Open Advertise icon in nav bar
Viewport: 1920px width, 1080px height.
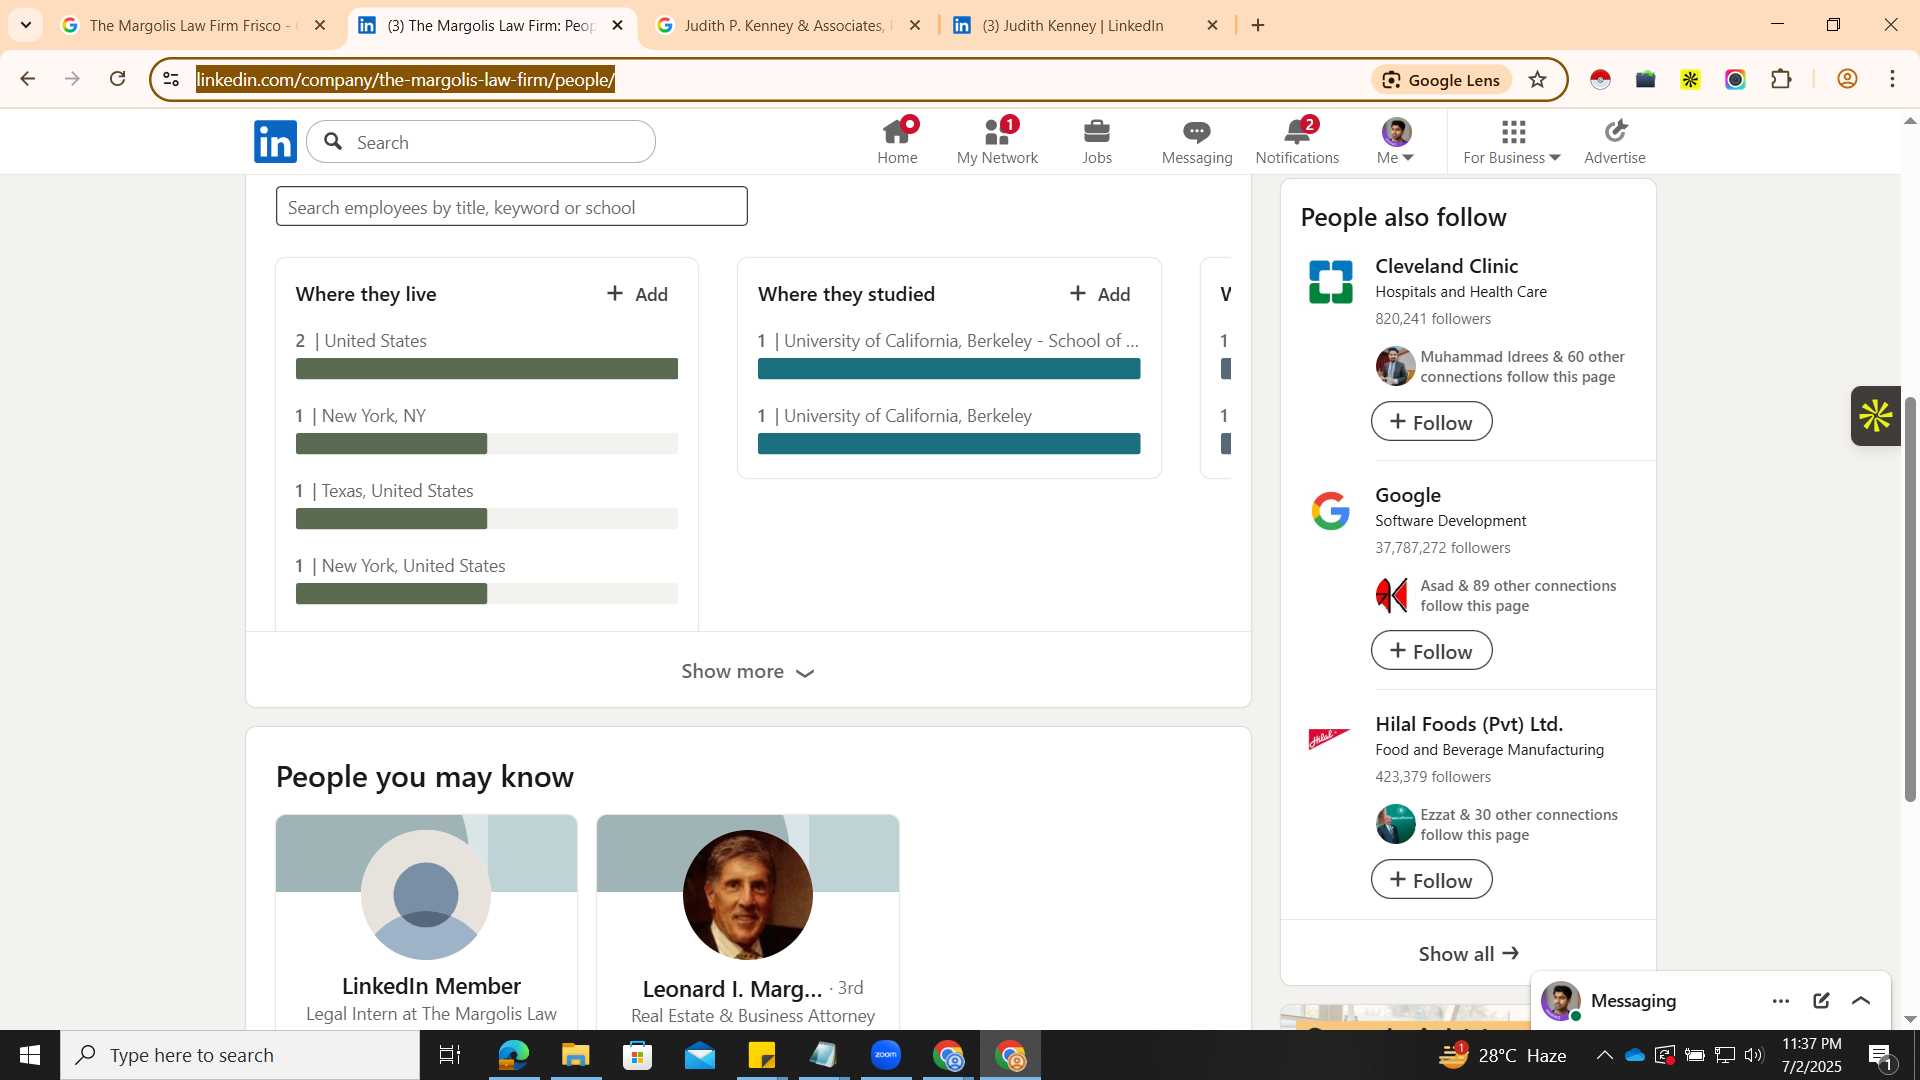1615,142
